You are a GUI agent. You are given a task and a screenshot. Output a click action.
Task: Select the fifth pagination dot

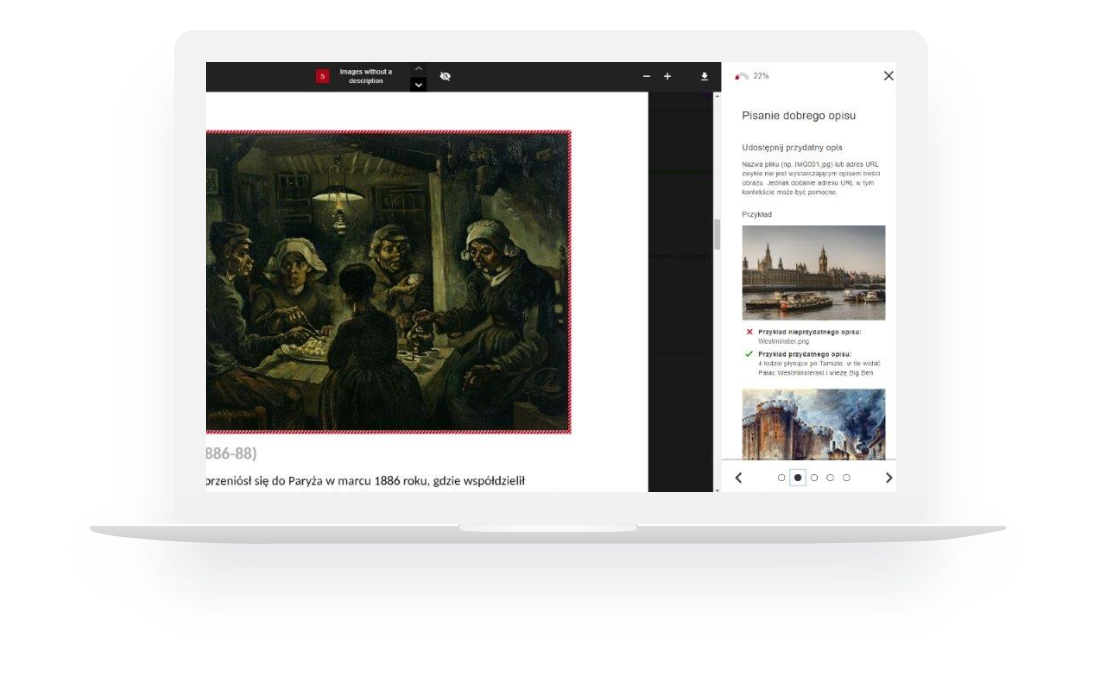[x=846, y=478]
